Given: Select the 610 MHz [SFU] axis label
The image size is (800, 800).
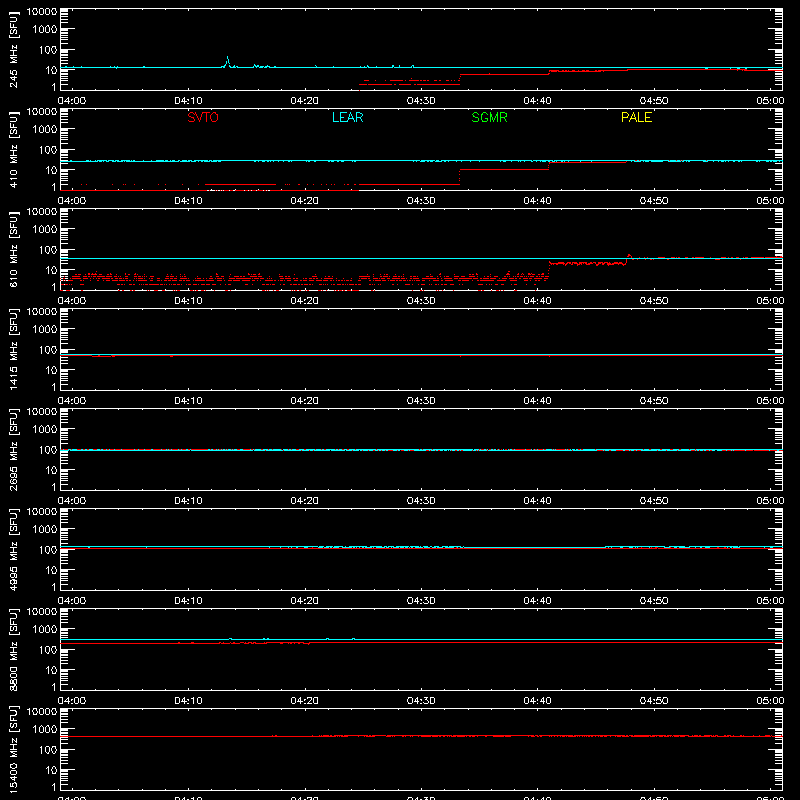Looking at the screenshot, I should click(13, 249).
